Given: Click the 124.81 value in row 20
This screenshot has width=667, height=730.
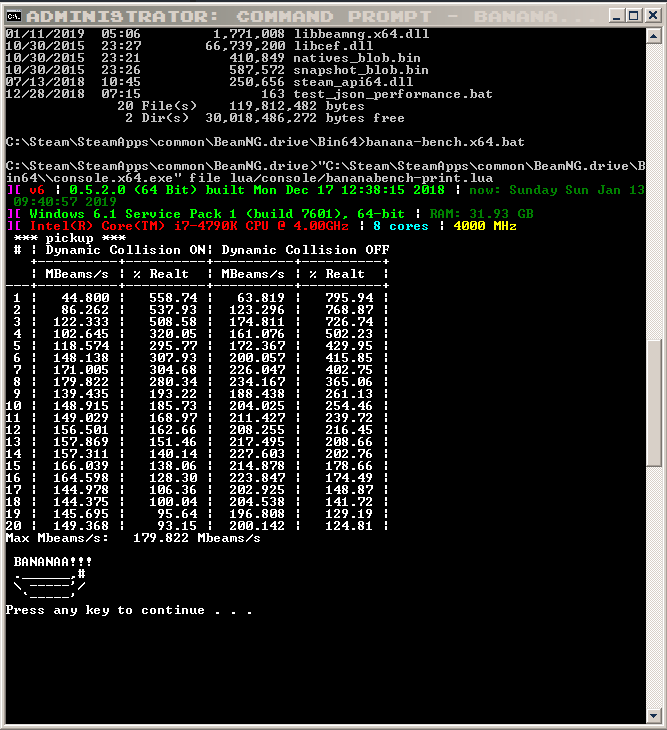Looking at the screenshot, I should coord(349,526).
